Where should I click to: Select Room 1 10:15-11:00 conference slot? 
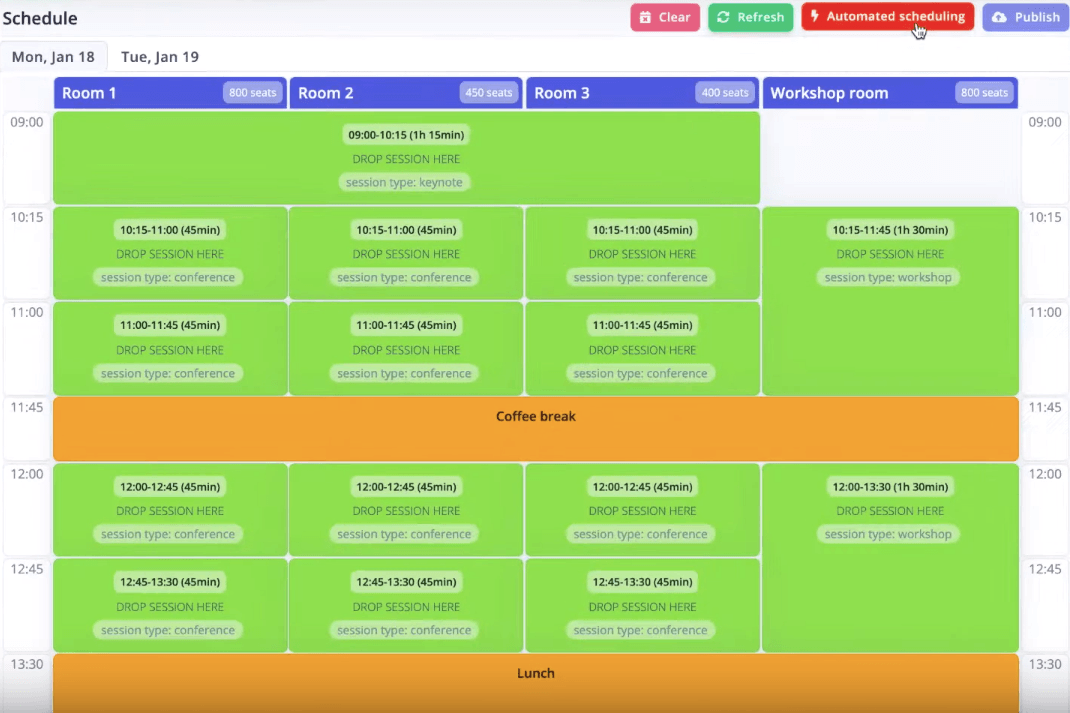(x=170, y=253)
